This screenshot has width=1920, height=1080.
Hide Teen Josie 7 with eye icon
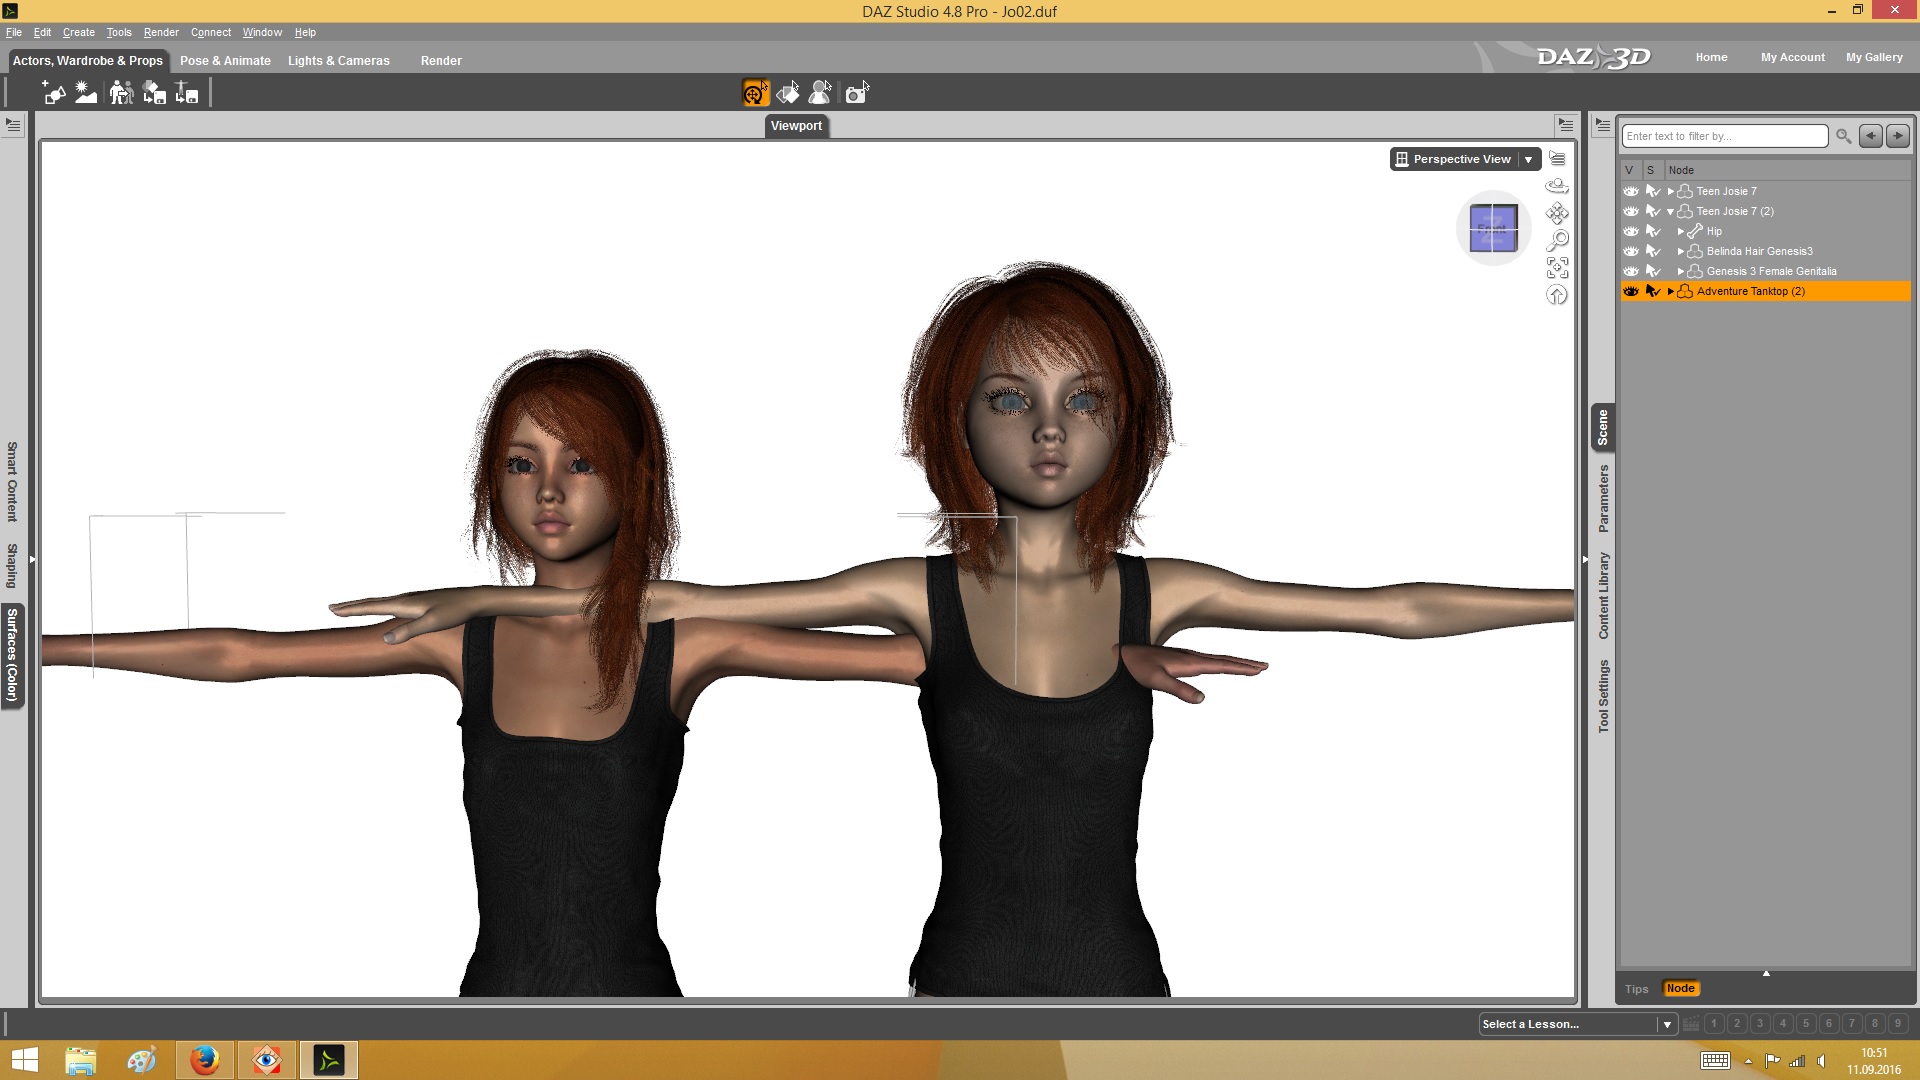pyautogui.click(x=1631, y=191)
